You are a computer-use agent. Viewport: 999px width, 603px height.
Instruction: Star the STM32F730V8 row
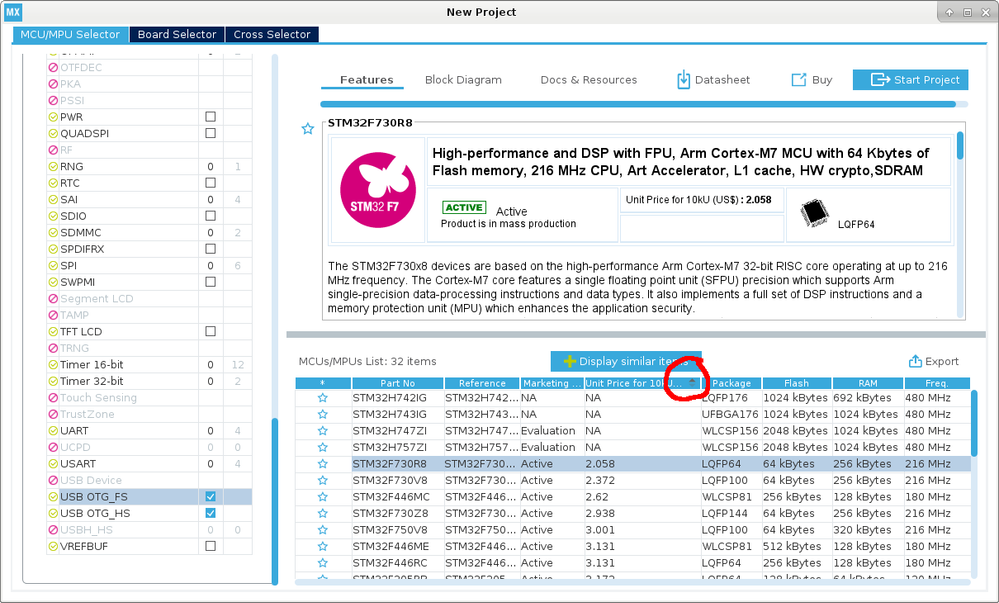[323, 481]
